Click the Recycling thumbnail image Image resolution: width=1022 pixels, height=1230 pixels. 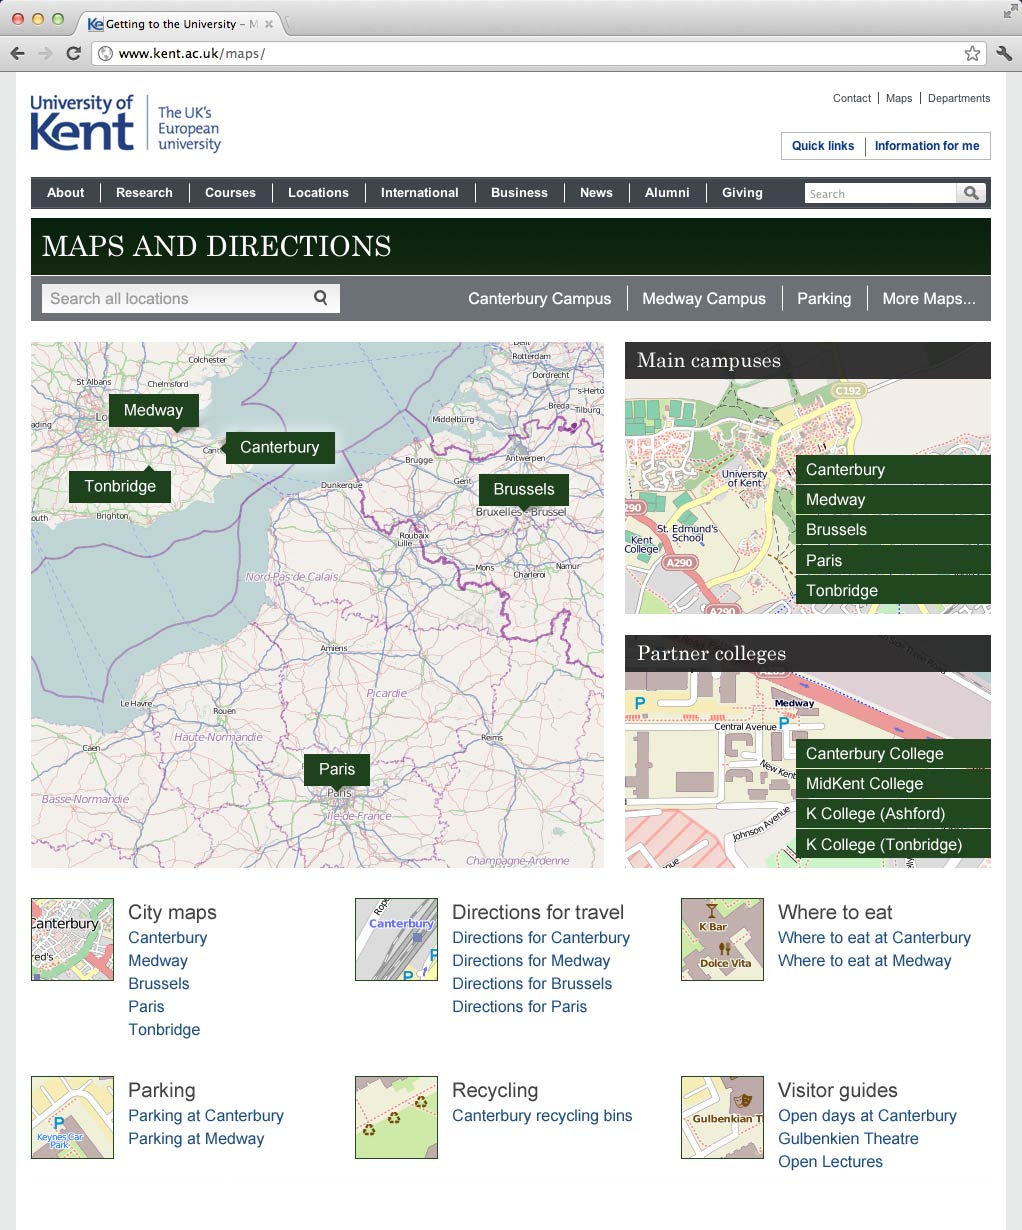coord(396,1117)
